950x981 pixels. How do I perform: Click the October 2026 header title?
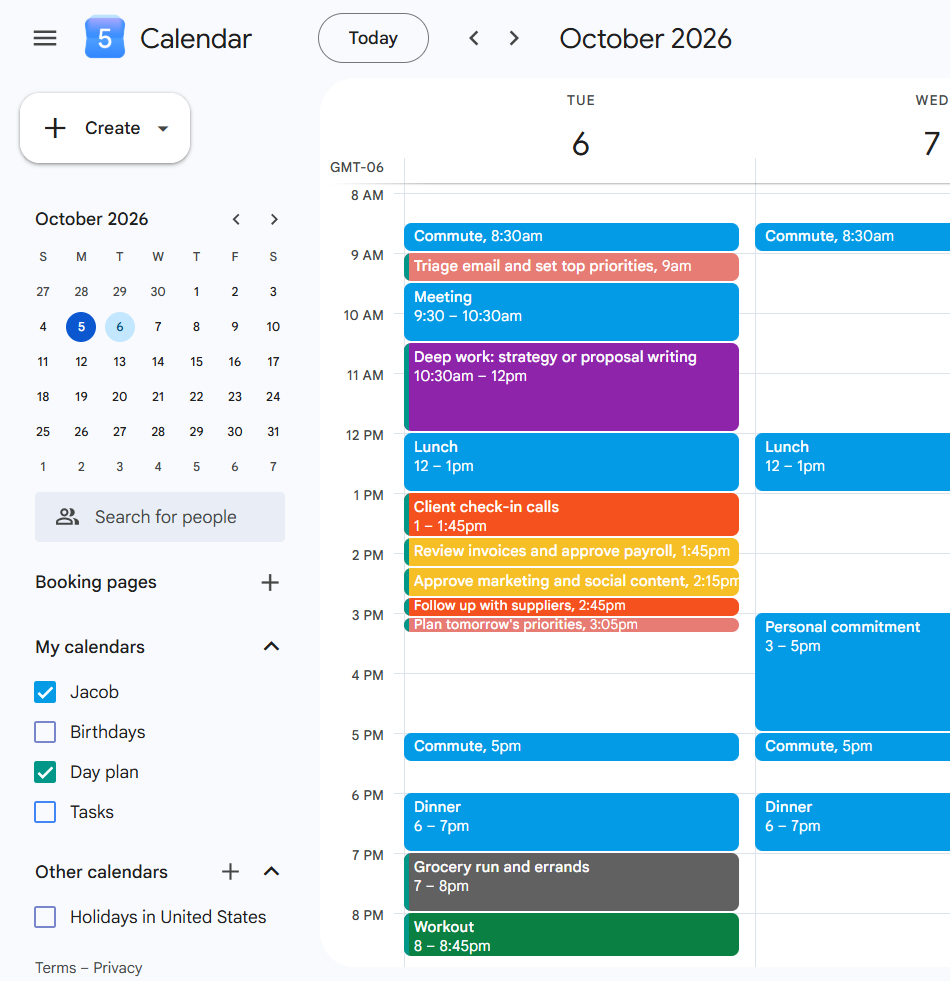pos(645,39)
